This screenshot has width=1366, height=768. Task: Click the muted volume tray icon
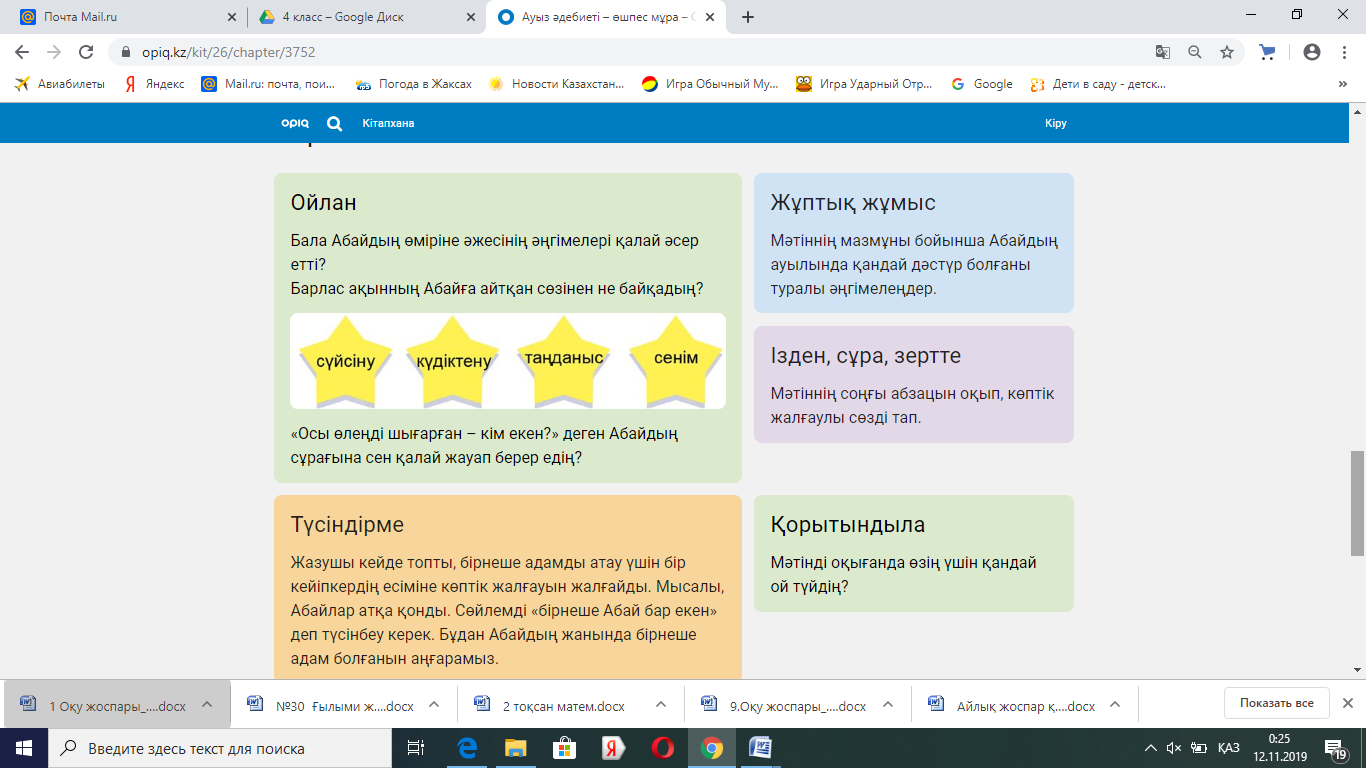pyautogui.click(x=1174, y=748)
